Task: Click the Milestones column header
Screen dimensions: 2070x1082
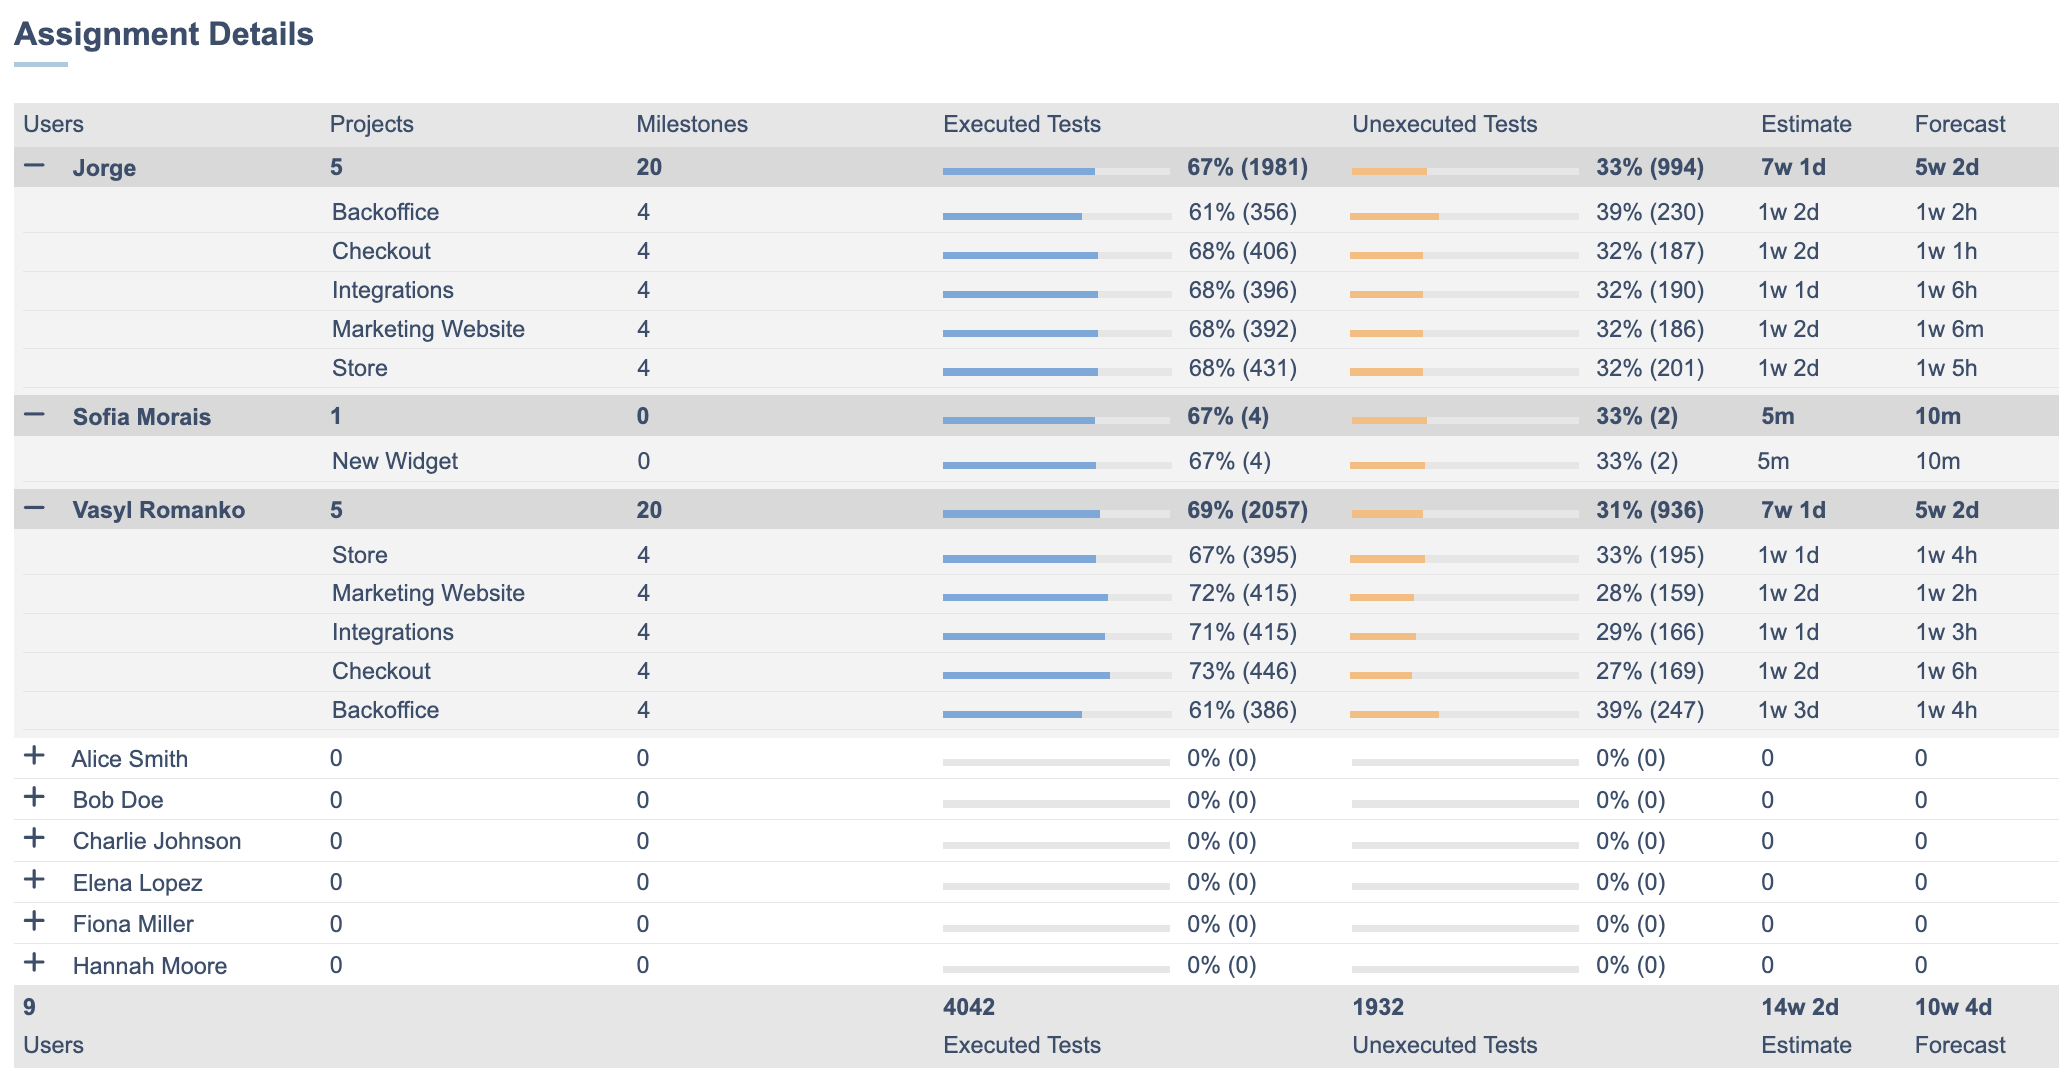Action: point(691,124)
